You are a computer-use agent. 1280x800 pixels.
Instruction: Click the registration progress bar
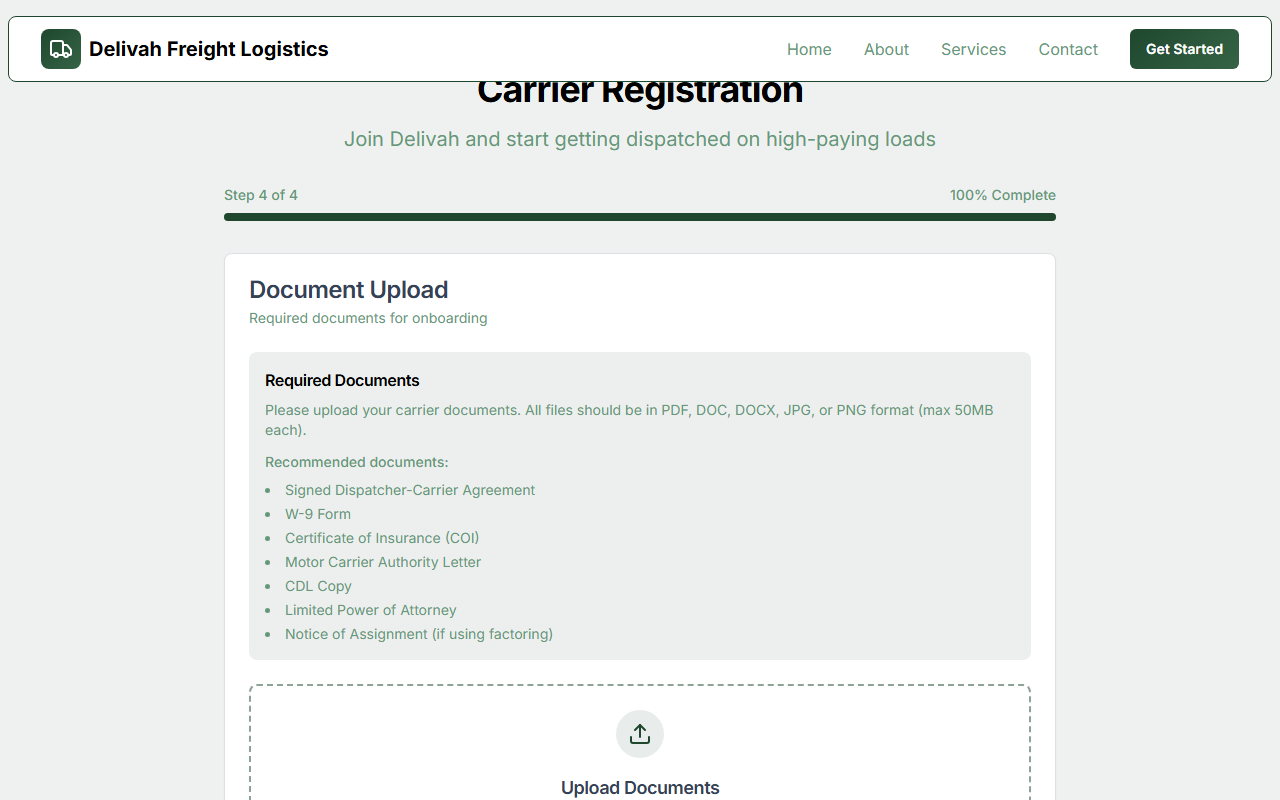coord(640,217)
